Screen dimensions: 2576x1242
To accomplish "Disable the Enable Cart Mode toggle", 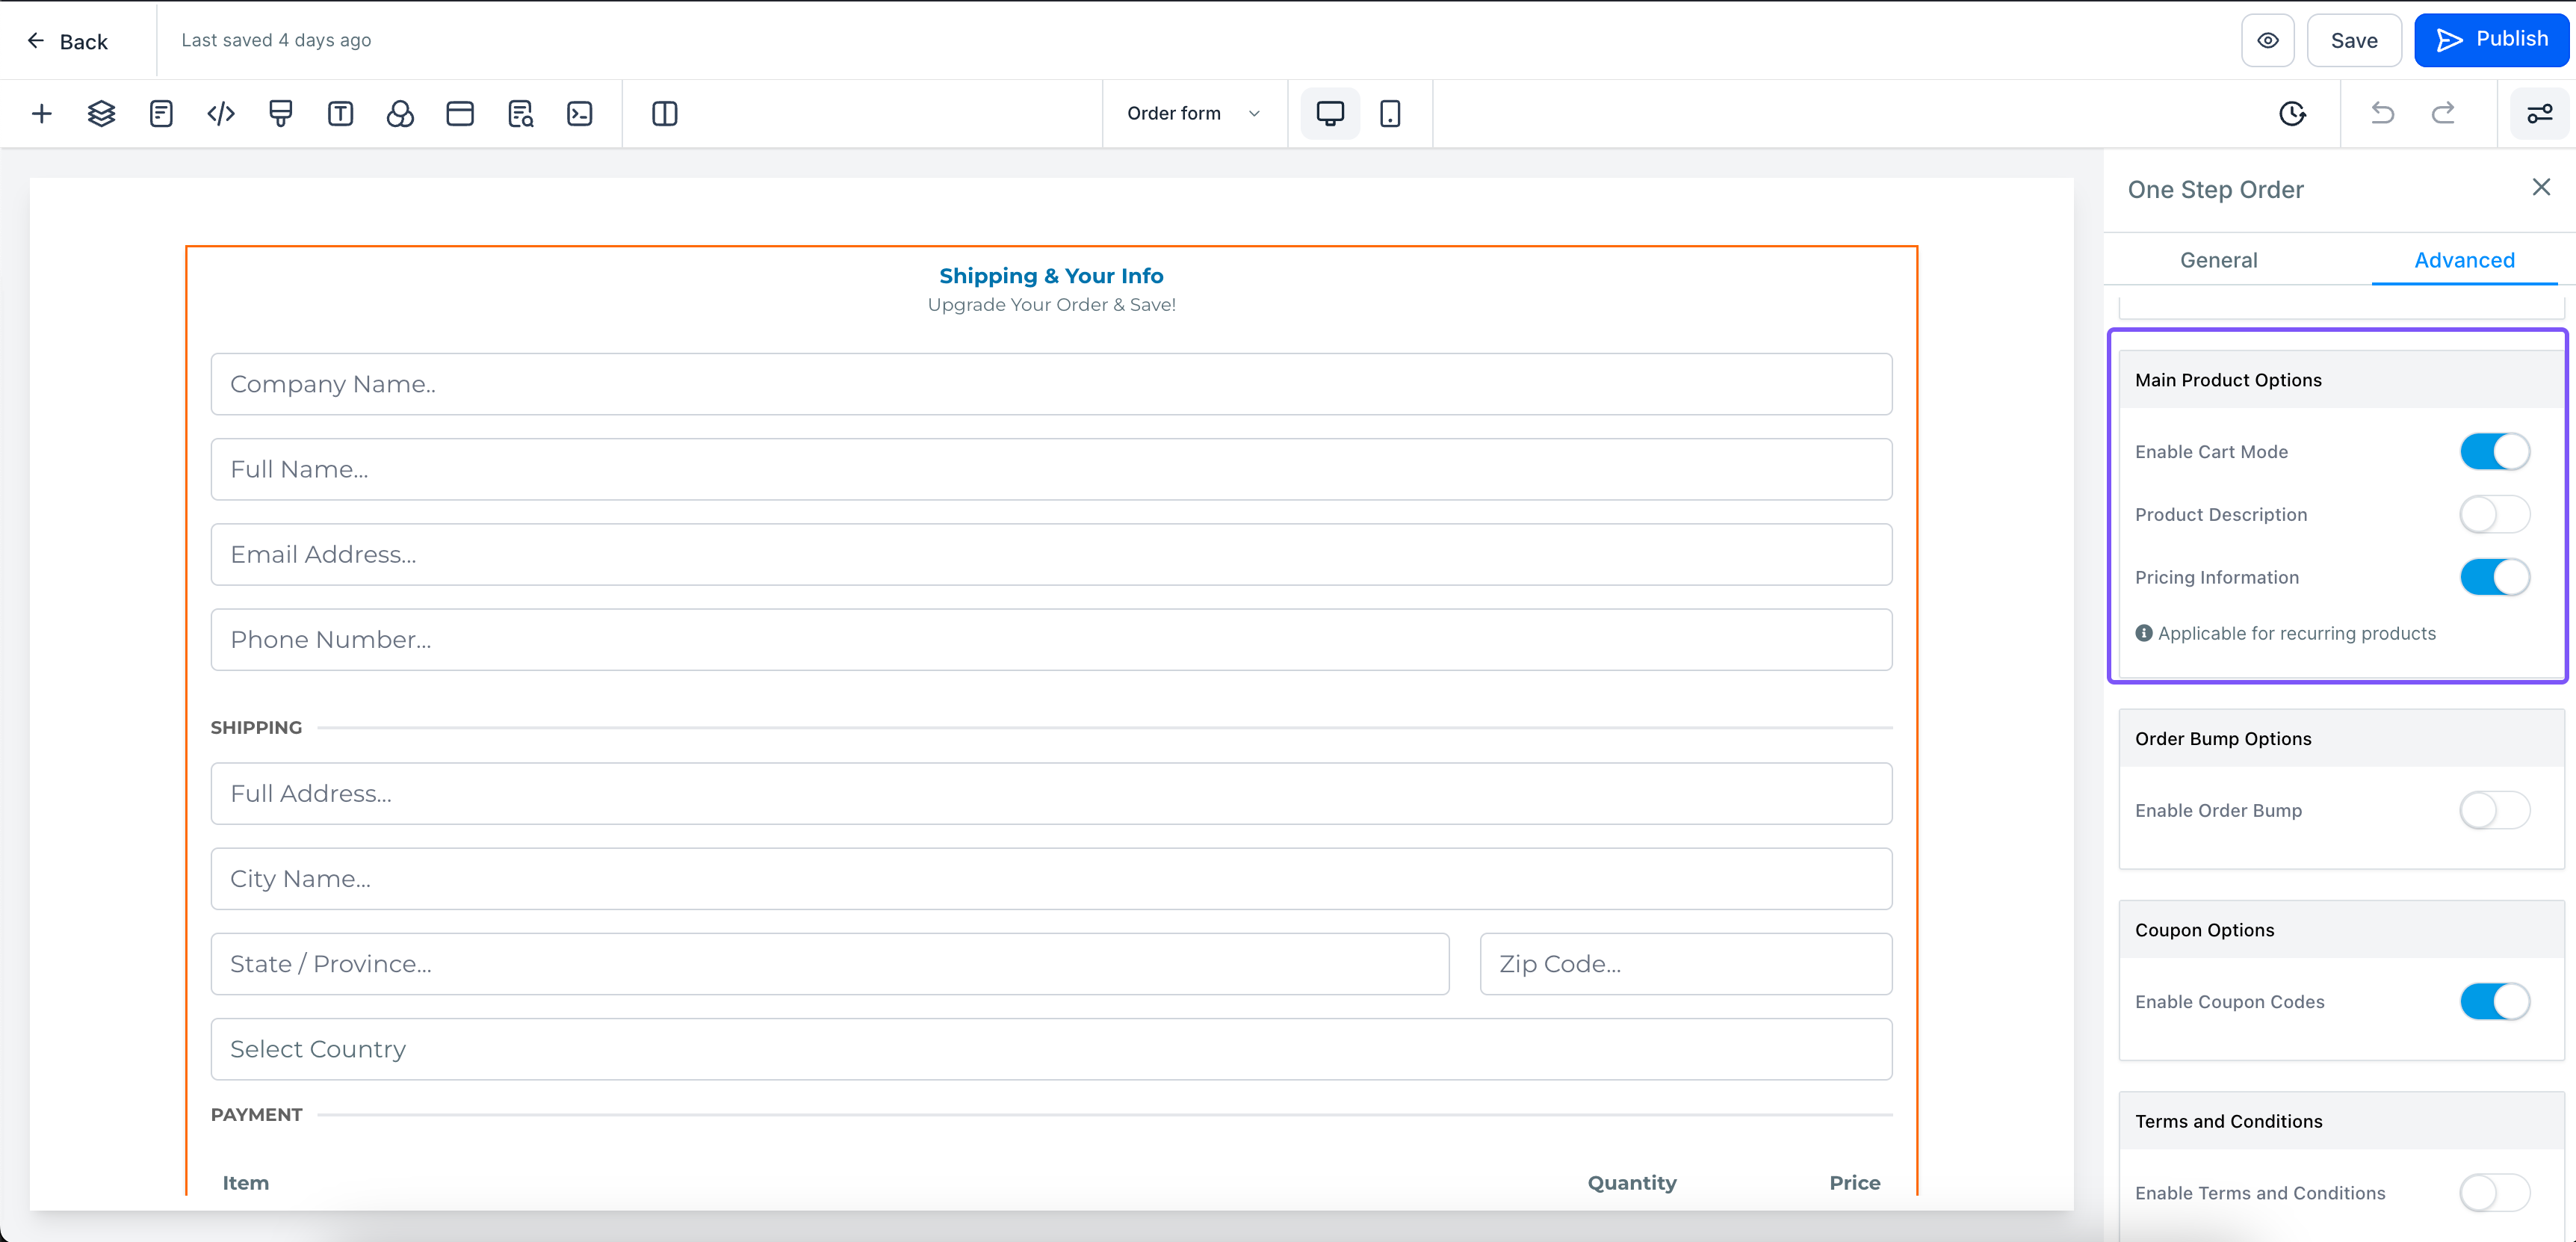I will 2494,452.
